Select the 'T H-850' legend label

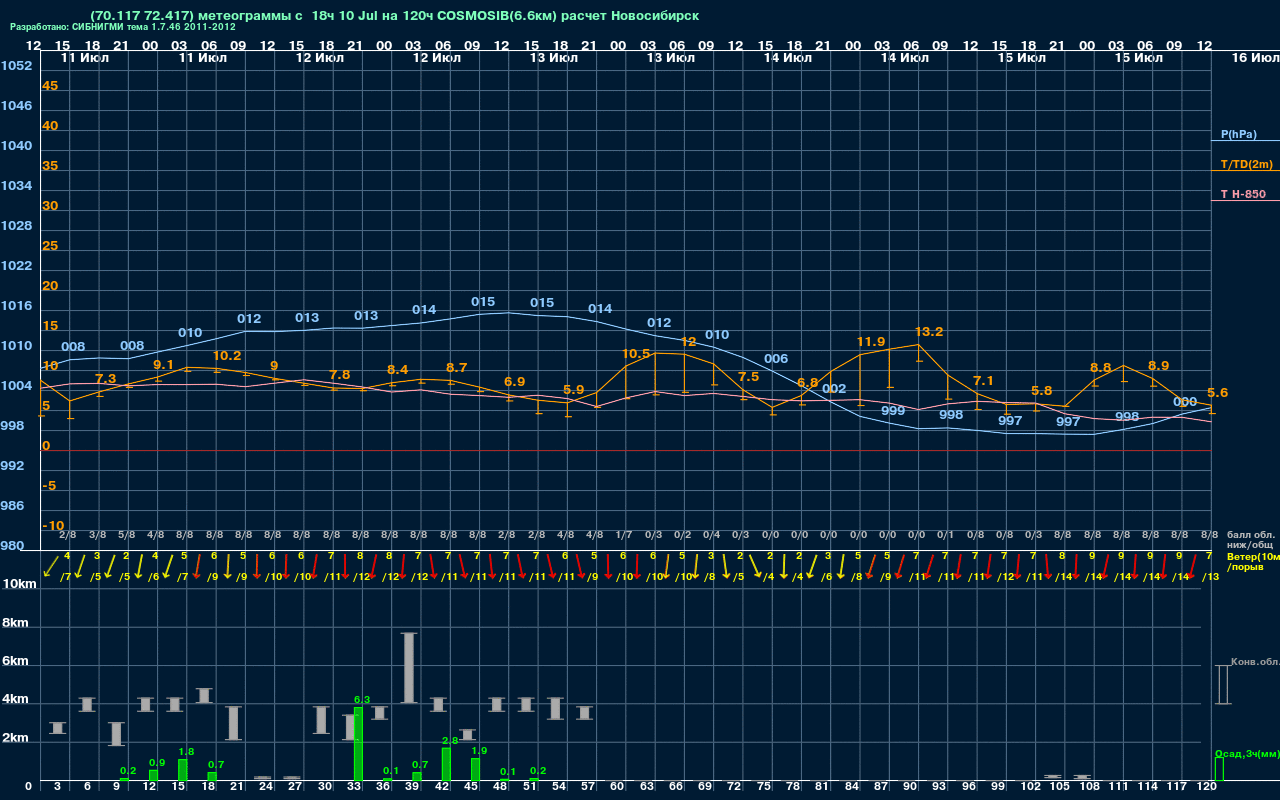[1241, 194]
